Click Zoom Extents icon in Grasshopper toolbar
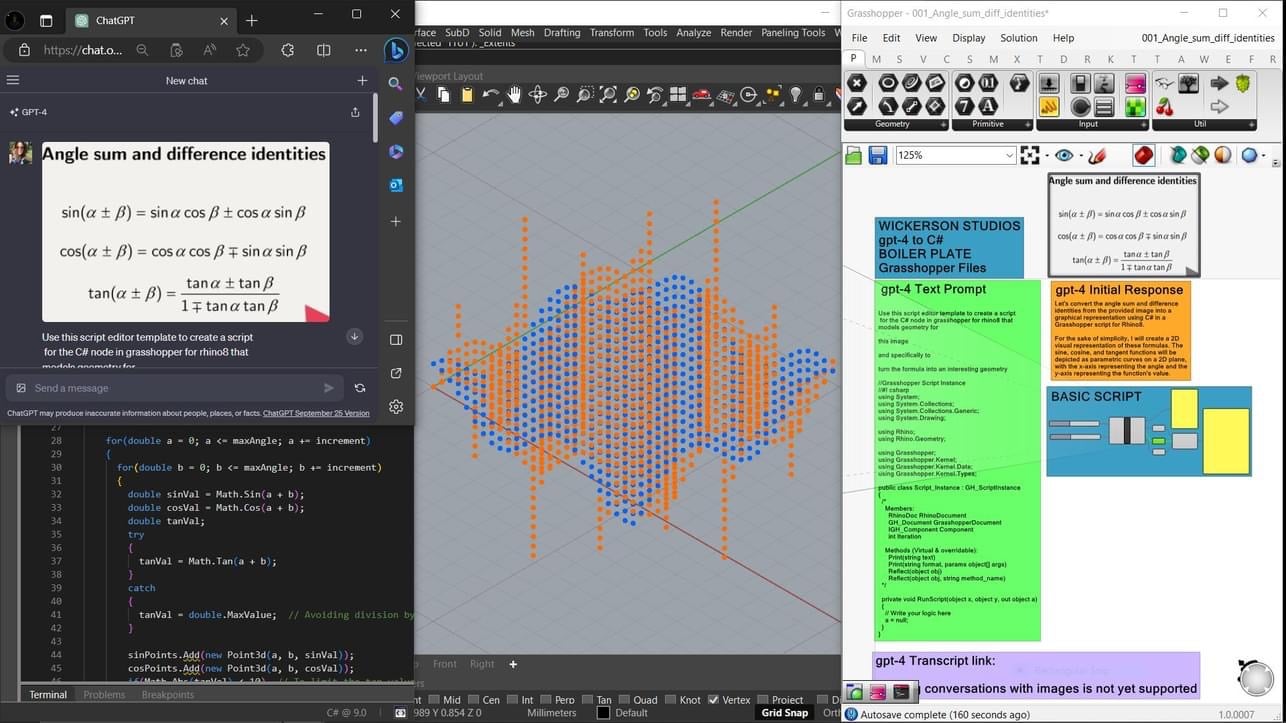The image size is (1286, 723). (x=1030, y=155)
